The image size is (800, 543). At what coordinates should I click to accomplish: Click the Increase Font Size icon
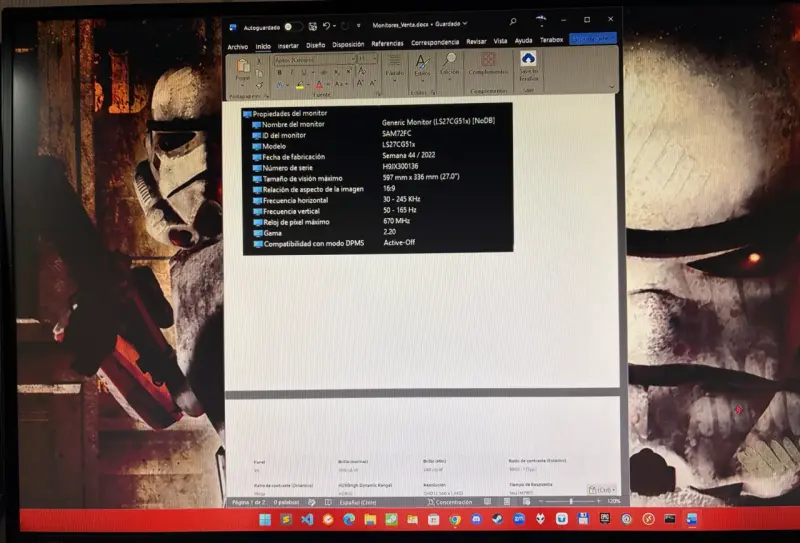(x=360, y=83)
